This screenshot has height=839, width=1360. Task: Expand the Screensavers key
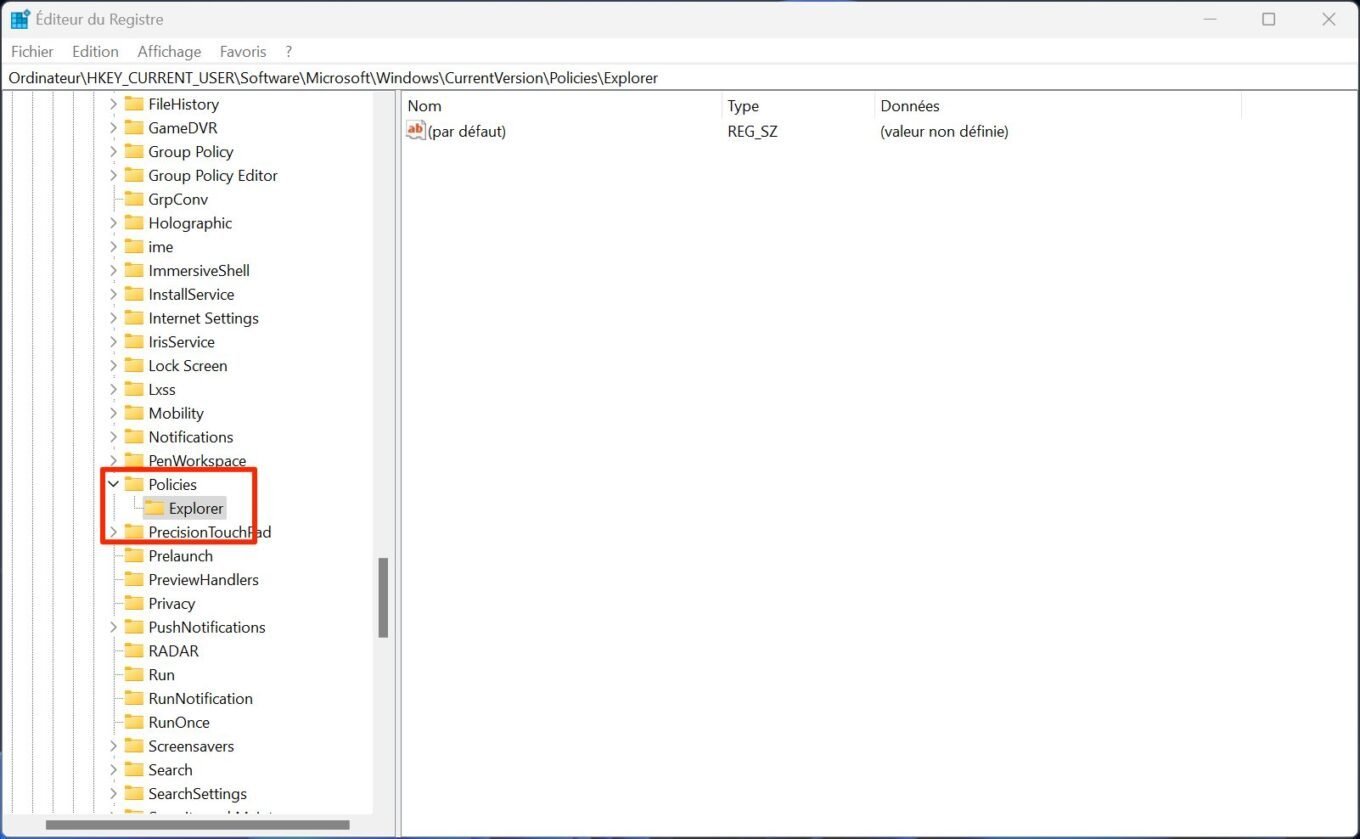(113, 746)
